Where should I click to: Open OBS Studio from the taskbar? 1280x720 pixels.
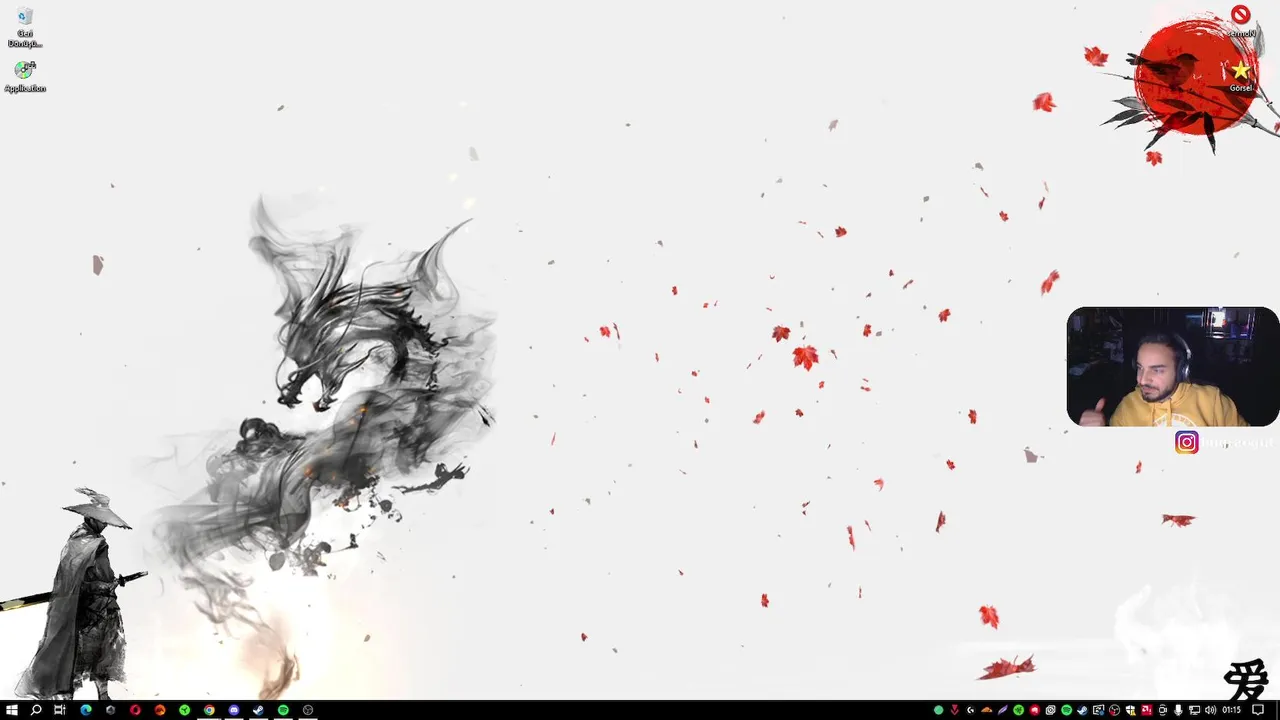pyautogui.click(x=308, y=710)
